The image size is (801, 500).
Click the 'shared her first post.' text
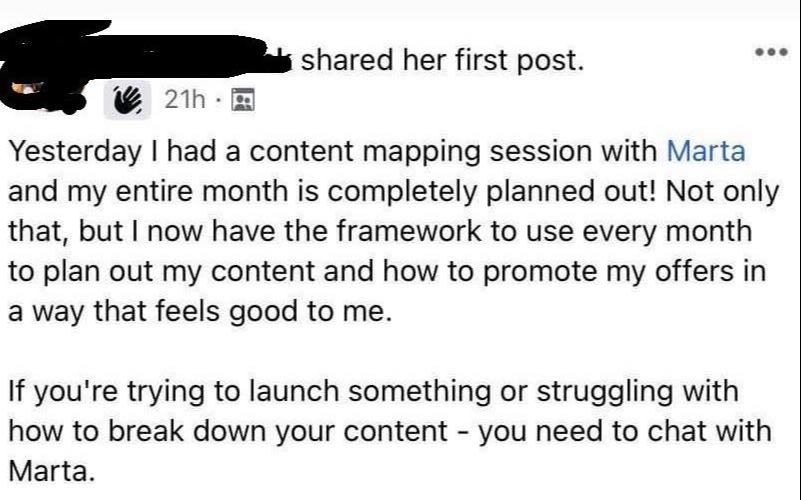[x=442, y=60]
